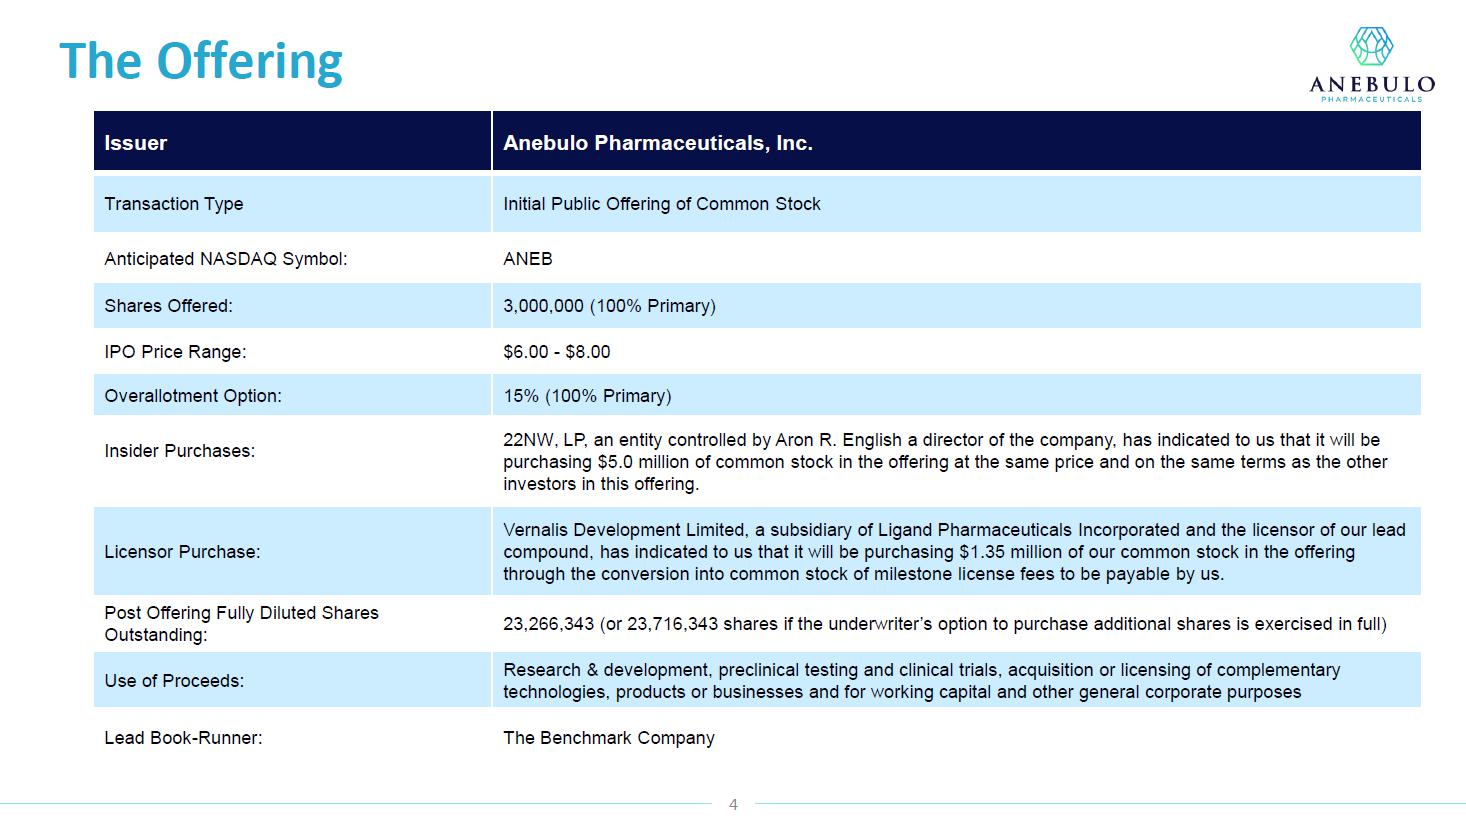Select the "Anticipated NASDAQ Symbol:" label
1466x825 pixels.
226,259
